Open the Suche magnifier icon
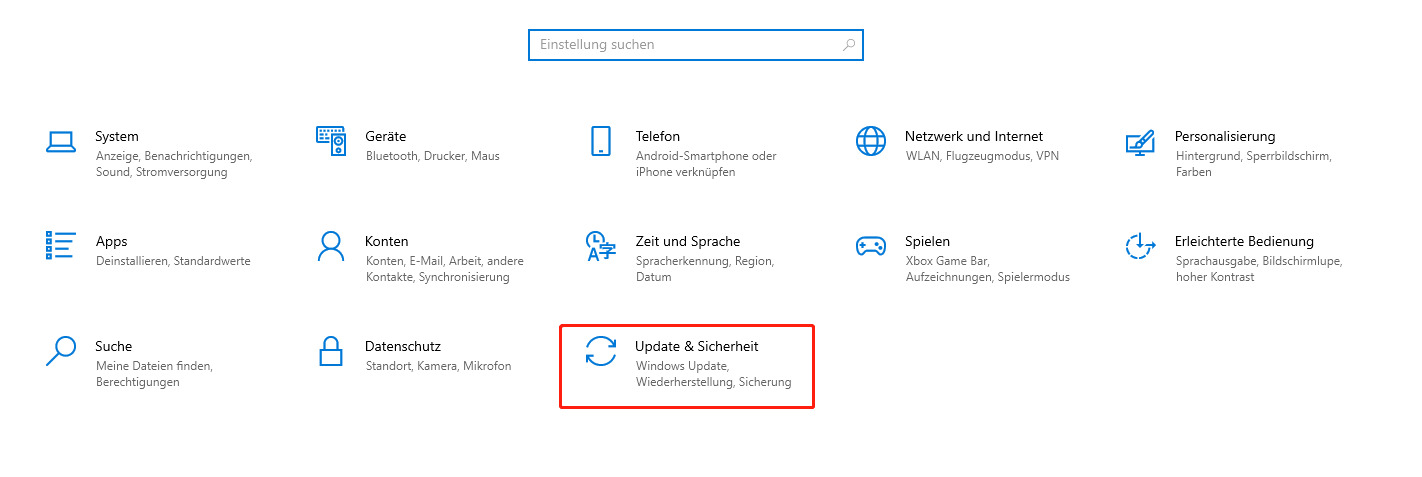 [61, 351]
